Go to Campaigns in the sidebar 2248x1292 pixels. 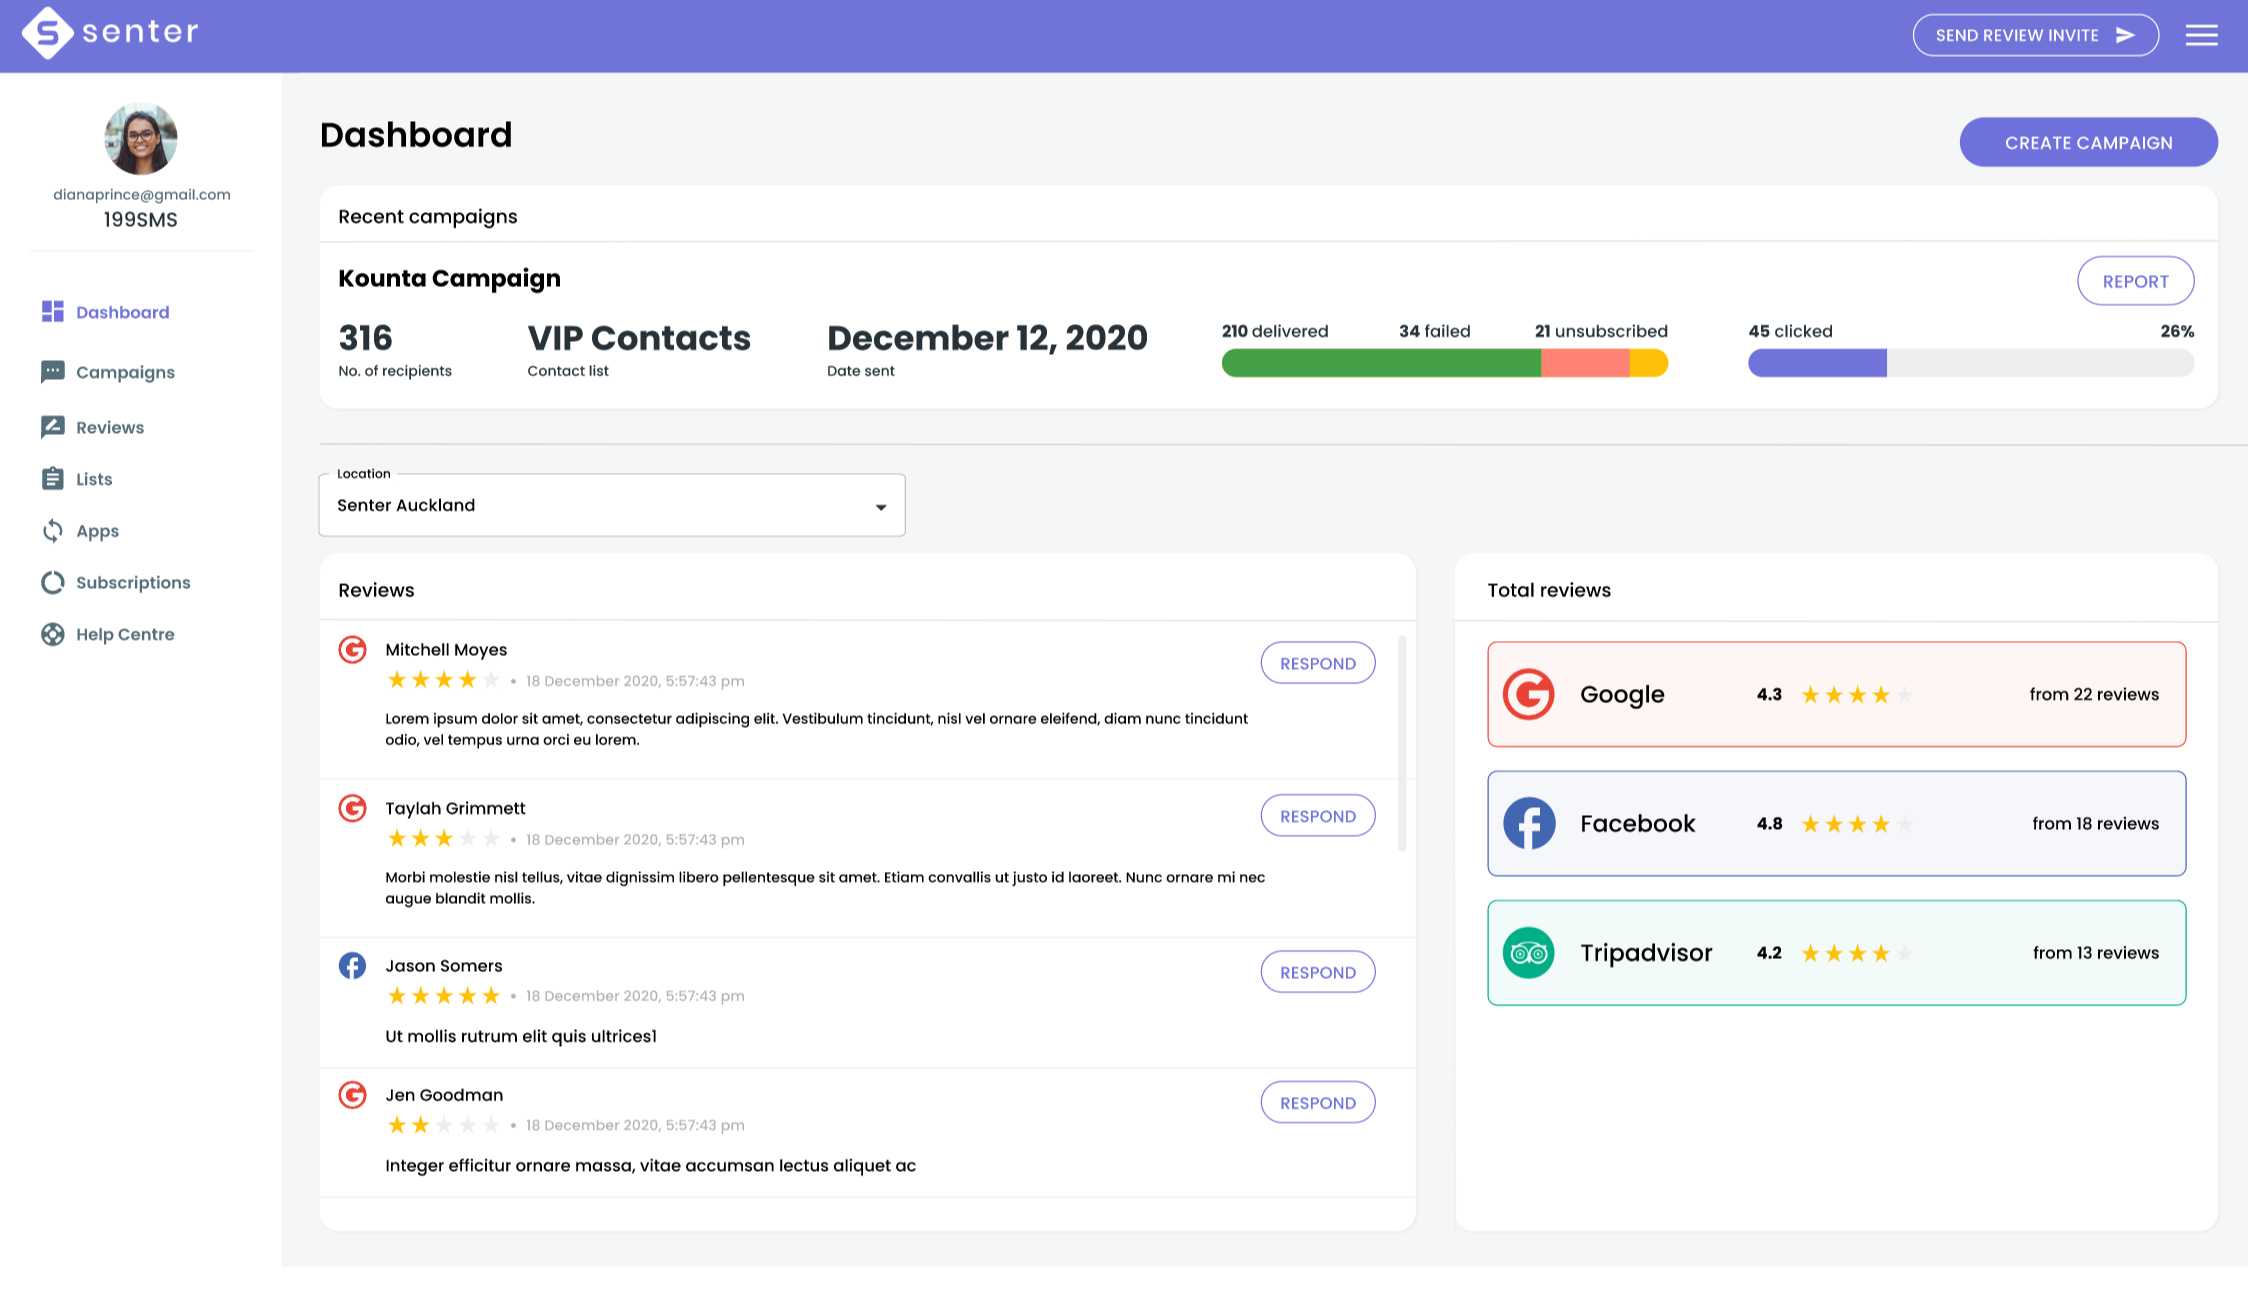tap(125, 372)
